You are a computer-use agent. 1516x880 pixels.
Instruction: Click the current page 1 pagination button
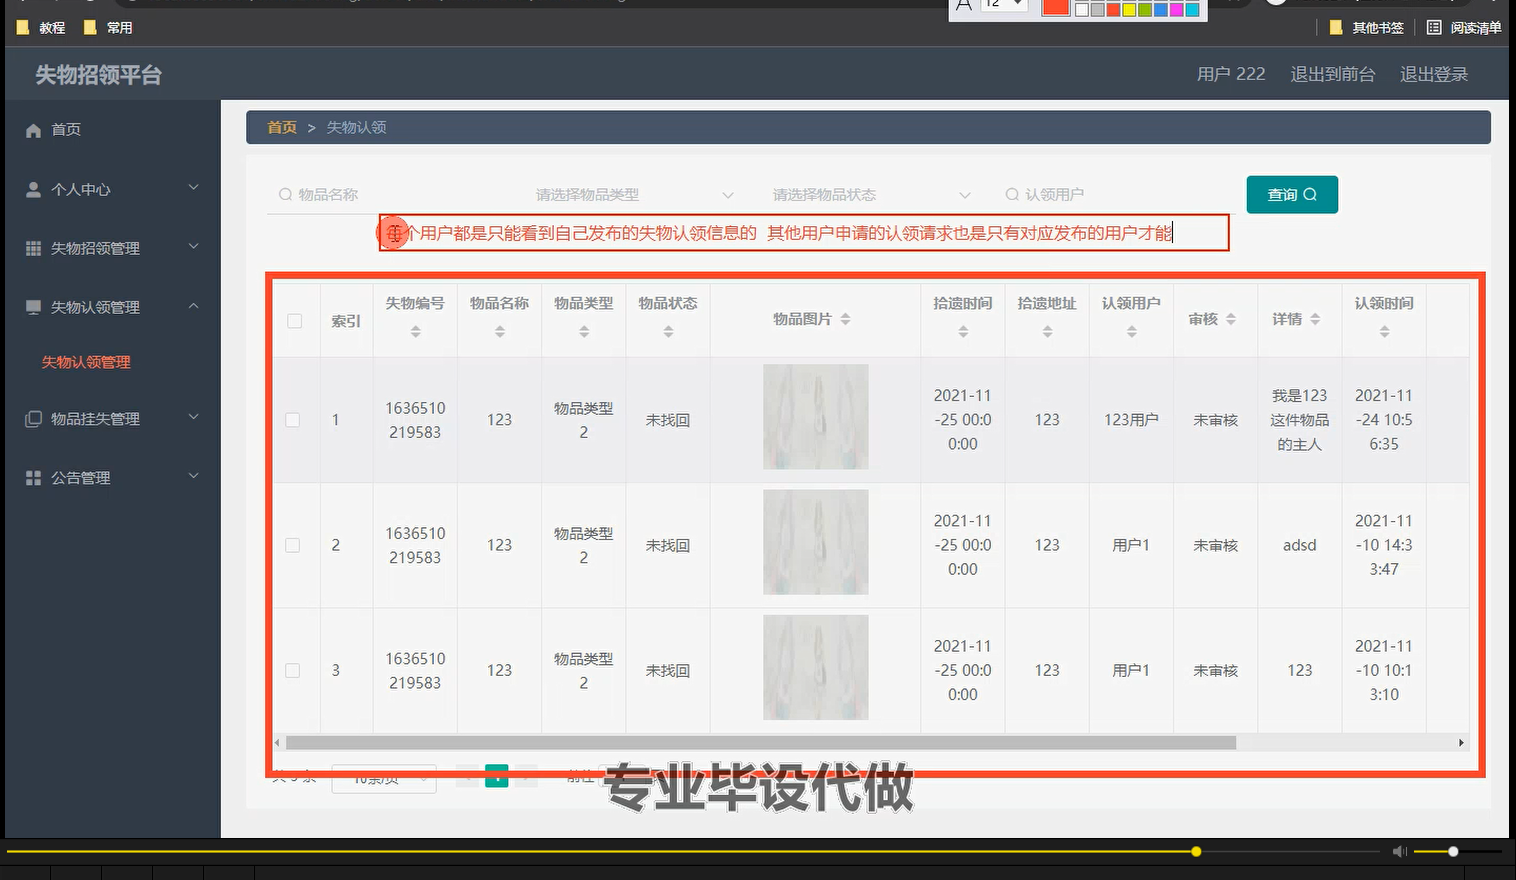coord(497,777)
